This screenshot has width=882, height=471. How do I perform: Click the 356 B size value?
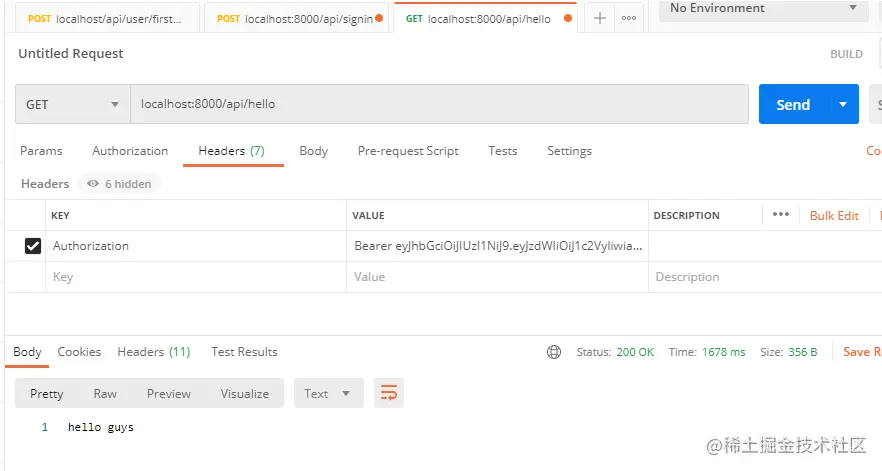pyautogui.click(x=803, y=352)
